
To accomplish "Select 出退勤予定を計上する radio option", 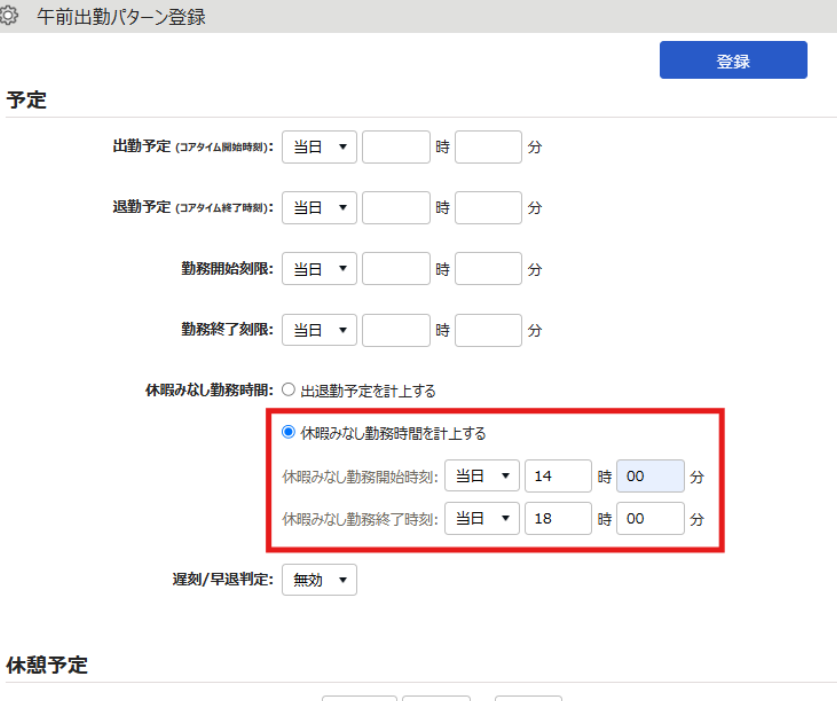I will pyautogui.click(x=289, y=390).
